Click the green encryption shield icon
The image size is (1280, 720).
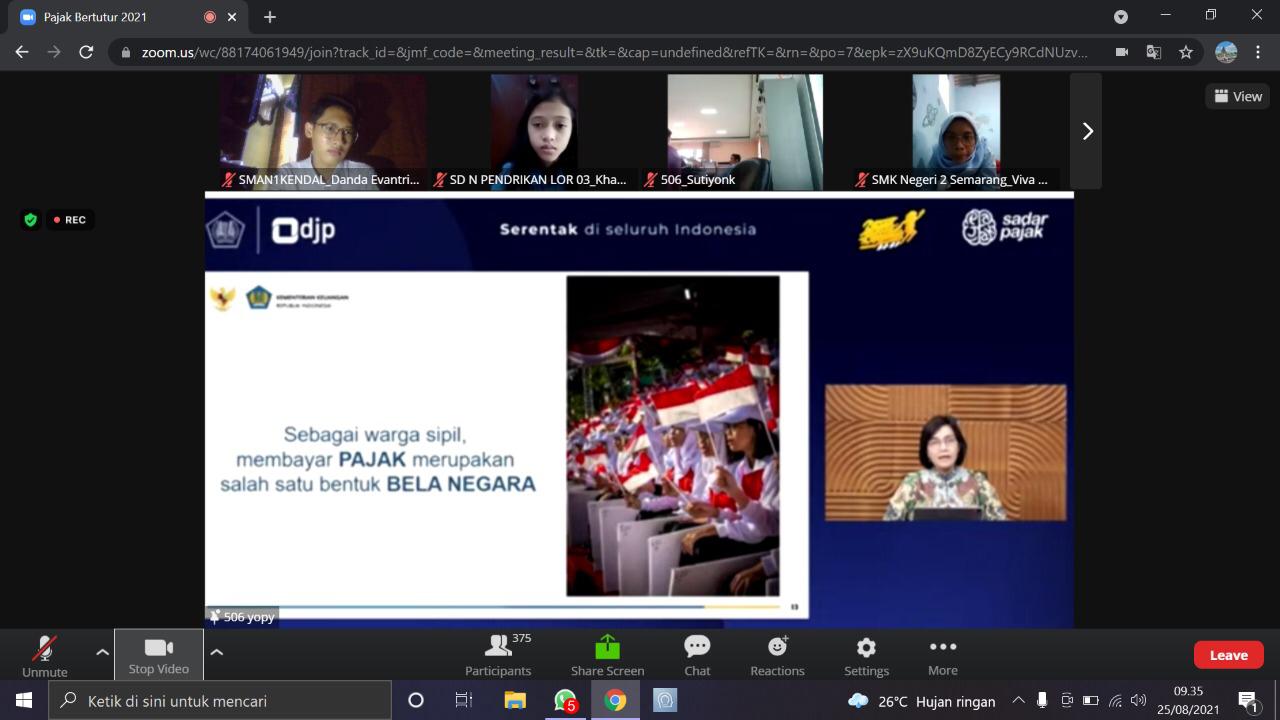(x=30, y=220)
